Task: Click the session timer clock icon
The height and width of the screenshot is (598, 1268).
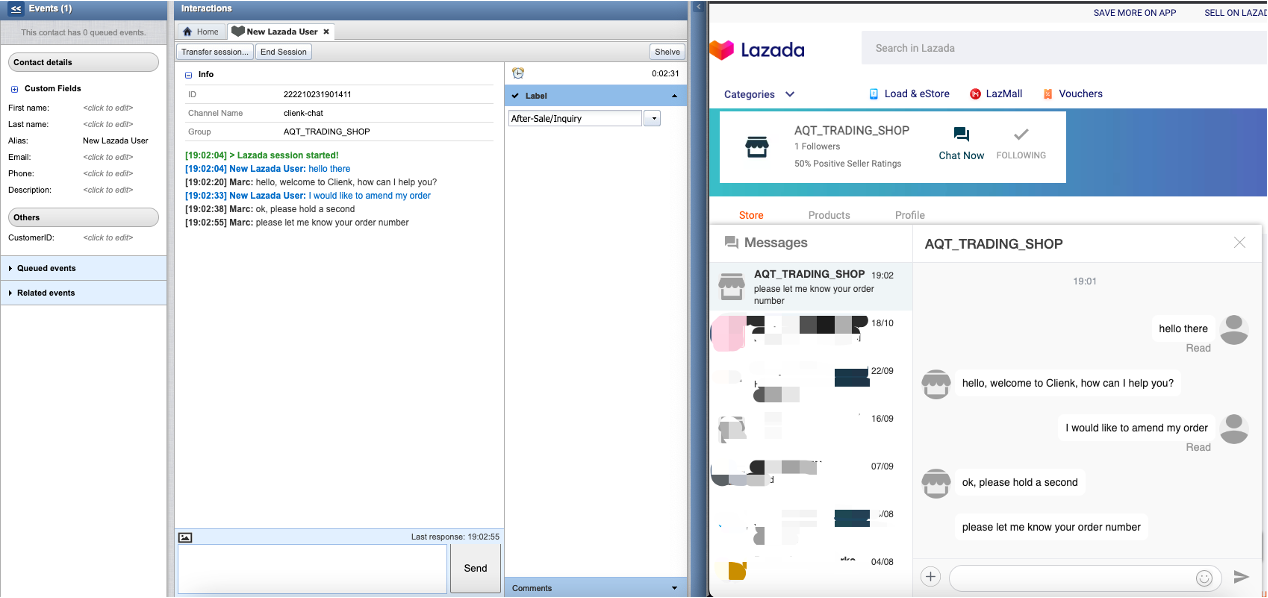Action: (x=518, y=73)
